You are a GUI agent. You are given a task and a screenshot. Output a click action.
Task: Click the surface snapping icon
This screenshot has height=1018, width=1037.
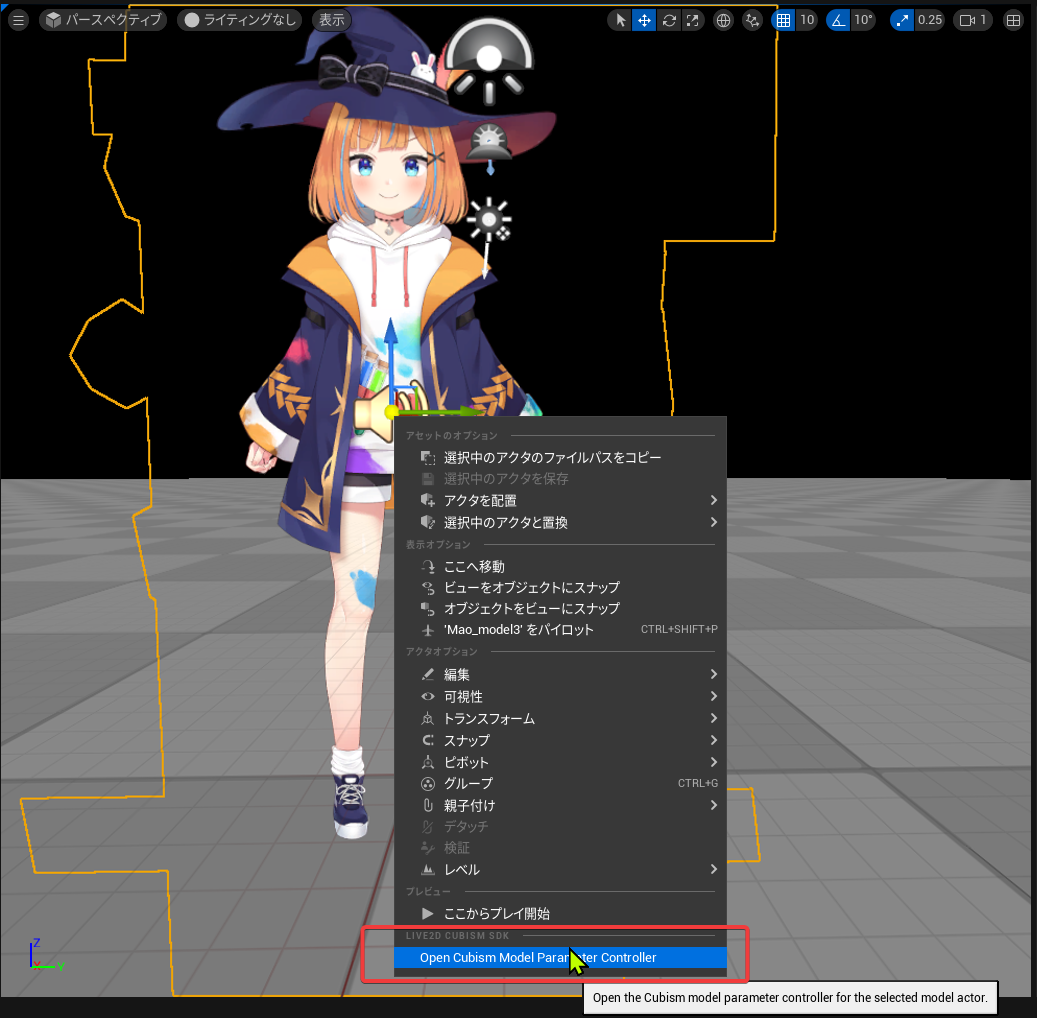[x=752, y=21]
